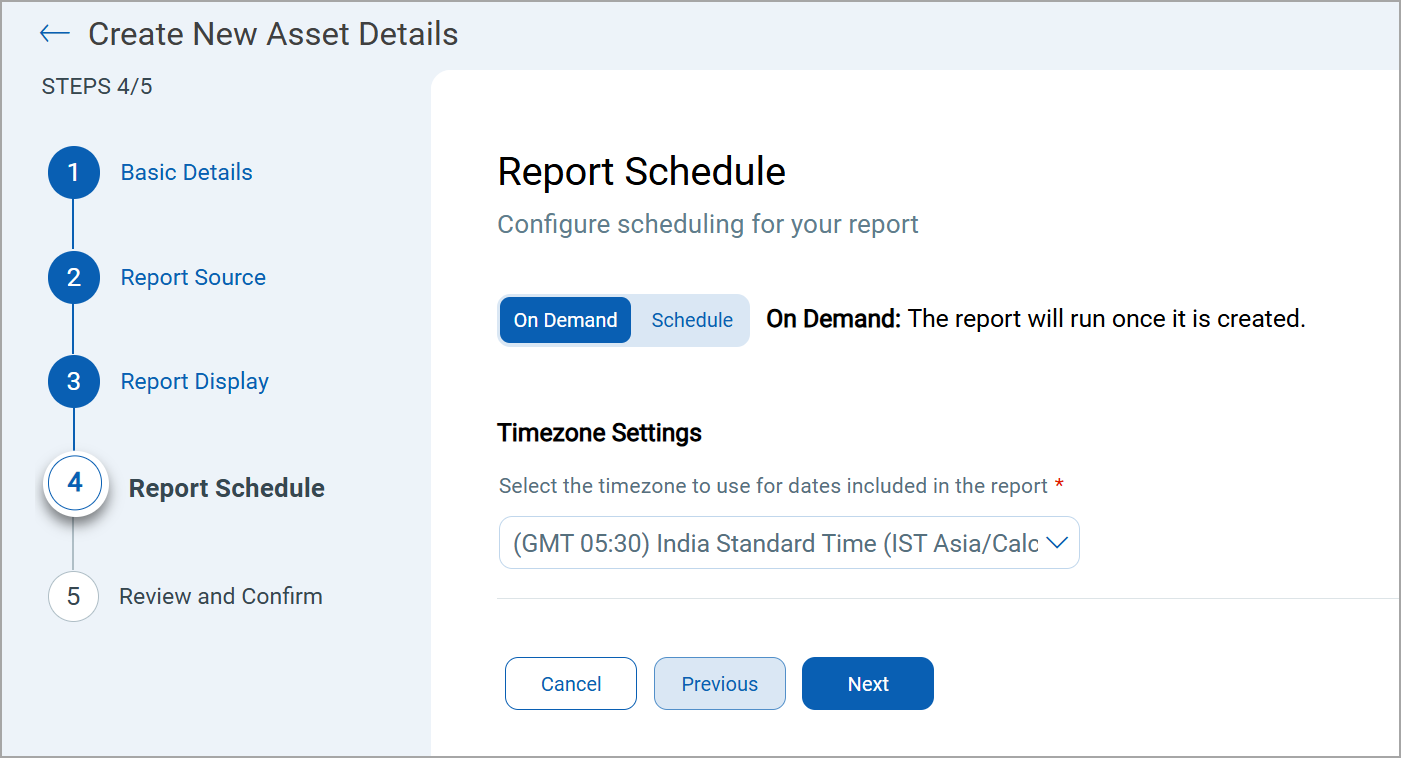Open the Report Display step
The image size is (1401, 758).
(195, 381)
